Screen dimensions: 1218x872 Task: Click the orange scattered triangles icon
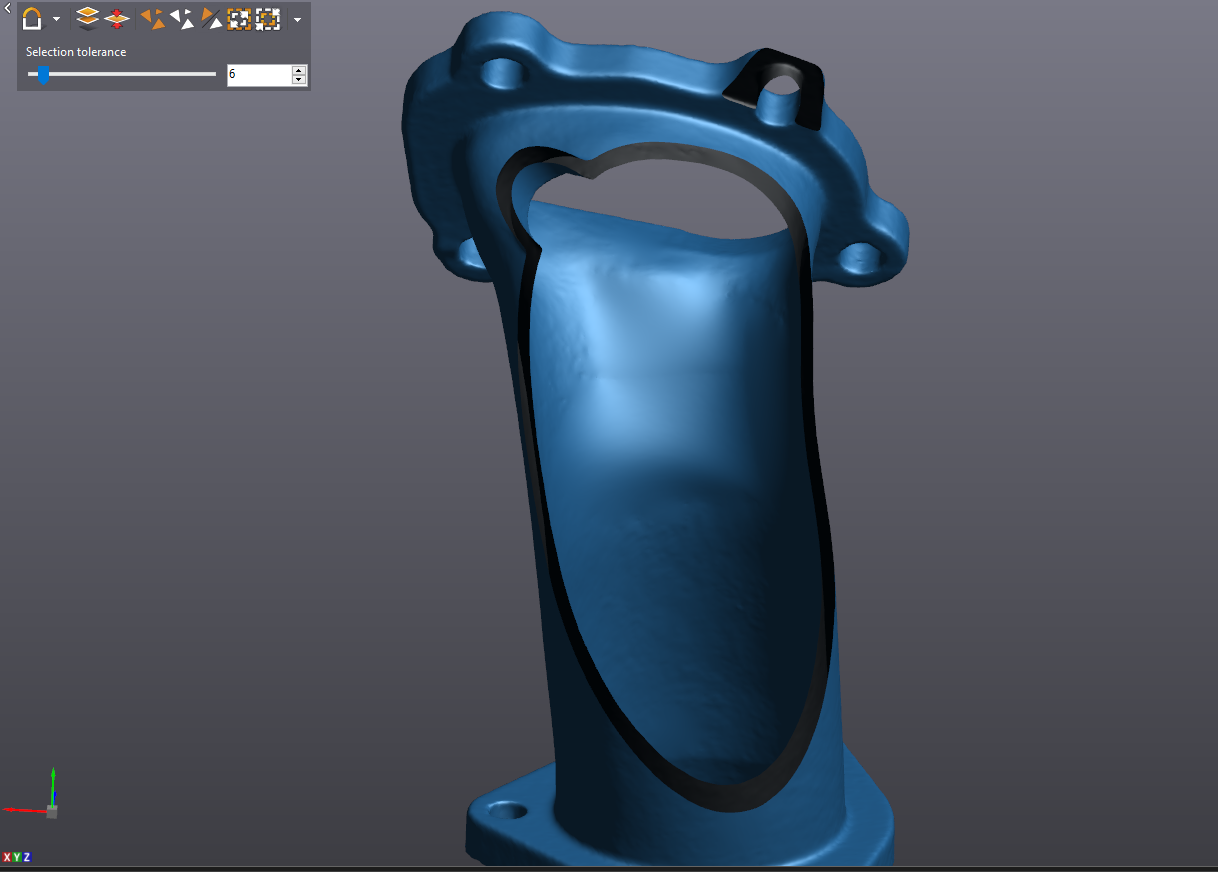(153, 19)
